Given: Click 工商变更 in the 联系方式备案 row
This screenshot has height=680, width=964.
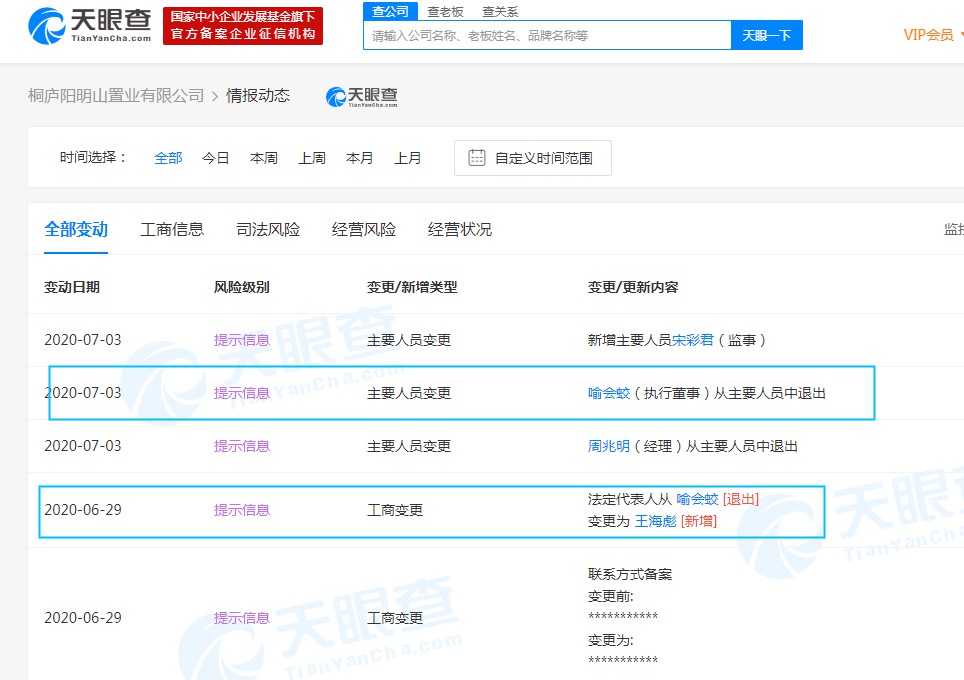Looking at the screenshot, I should (395, 618).
